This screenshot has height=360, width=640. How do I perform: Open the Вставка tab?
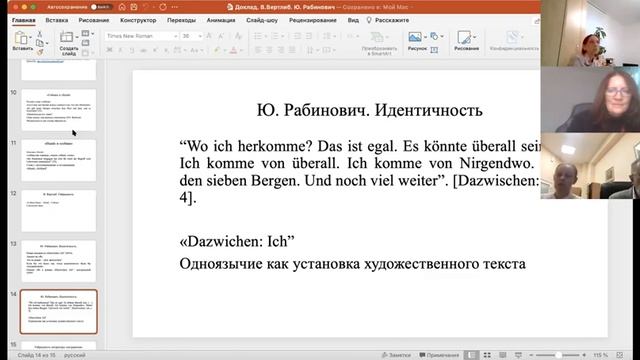(57, 20)
